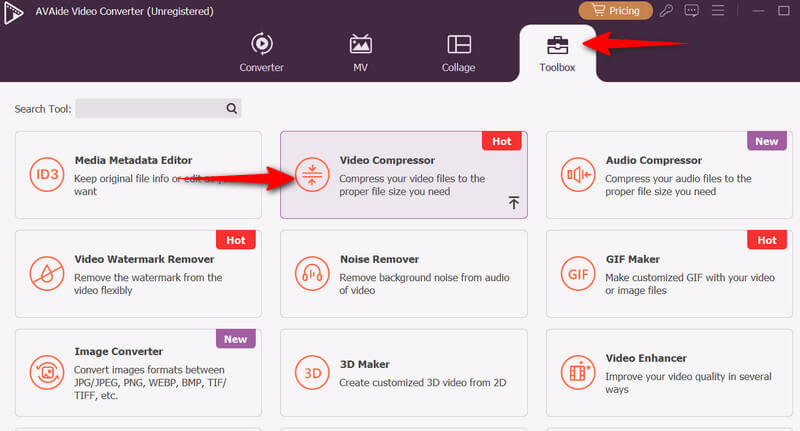Image resolution: width=800 pixels, height=431 pixels.
Task: Click inside the Search Tool field
Action: [x=158, y=108]
